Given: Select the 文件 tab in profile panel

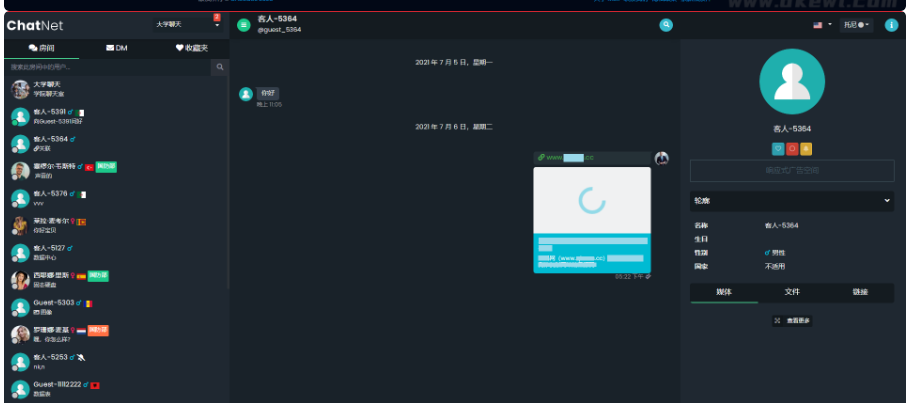Looking at the screenshot, I should click(791, 293).
